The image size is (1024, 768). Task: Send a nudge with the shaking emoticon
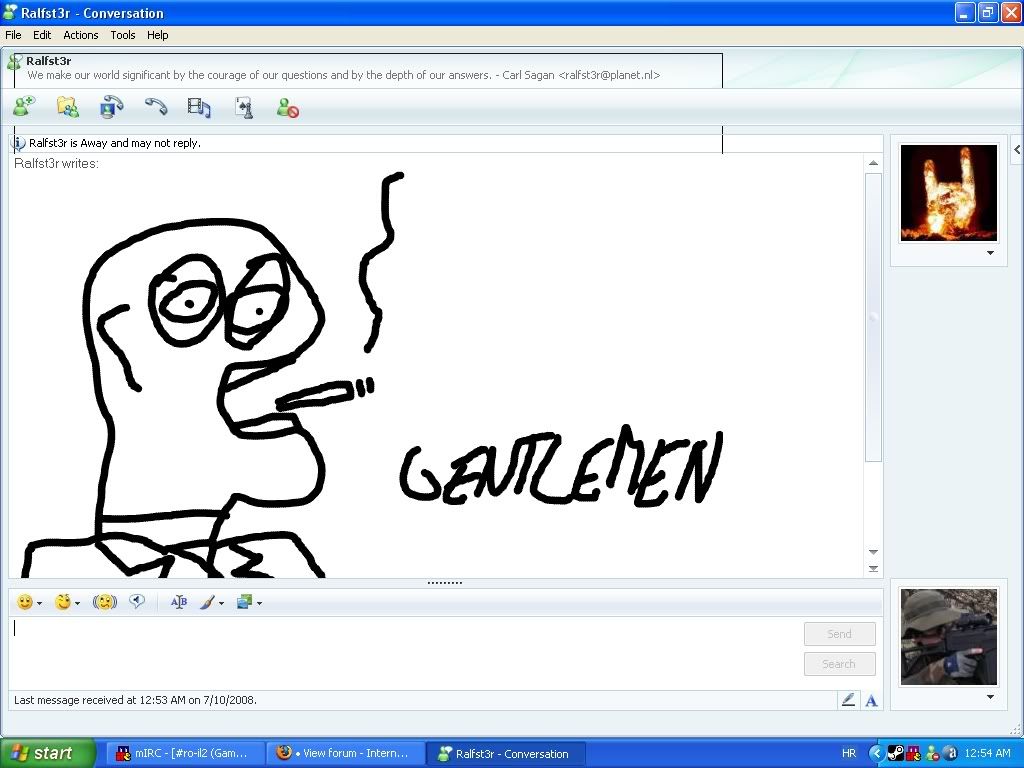tap(104, 602)
